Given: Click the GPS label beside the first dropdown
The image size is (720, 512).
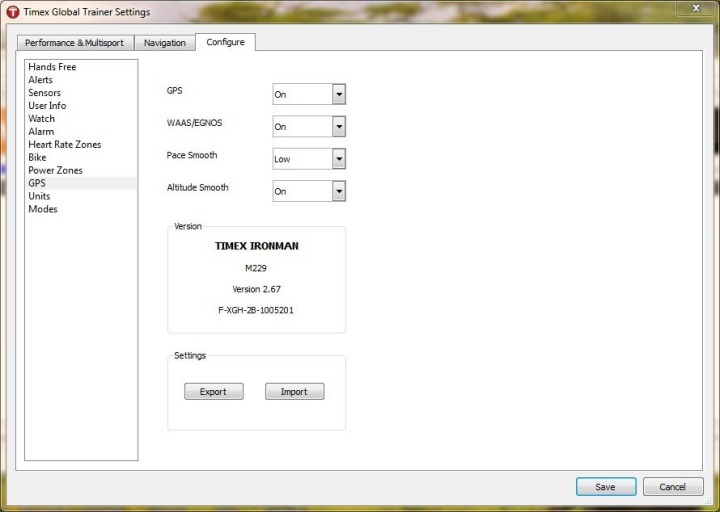Looking at the screenshot, I should coord(174,90).
